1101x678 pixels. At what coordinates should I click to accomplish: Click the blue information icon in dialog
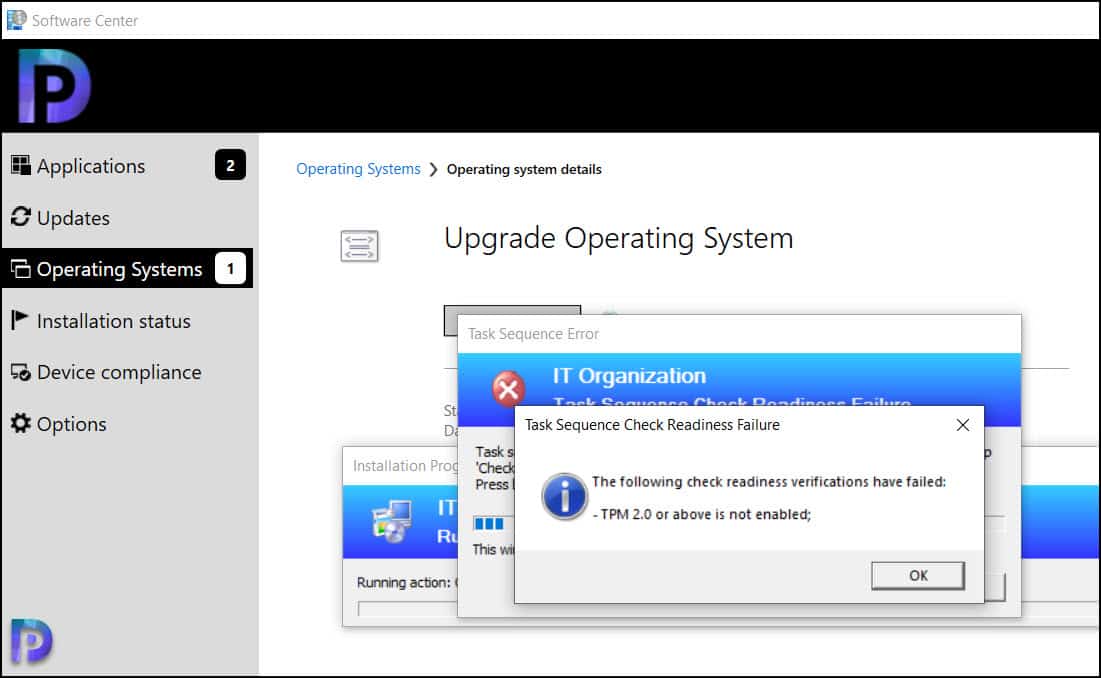(x=564, y=496)
